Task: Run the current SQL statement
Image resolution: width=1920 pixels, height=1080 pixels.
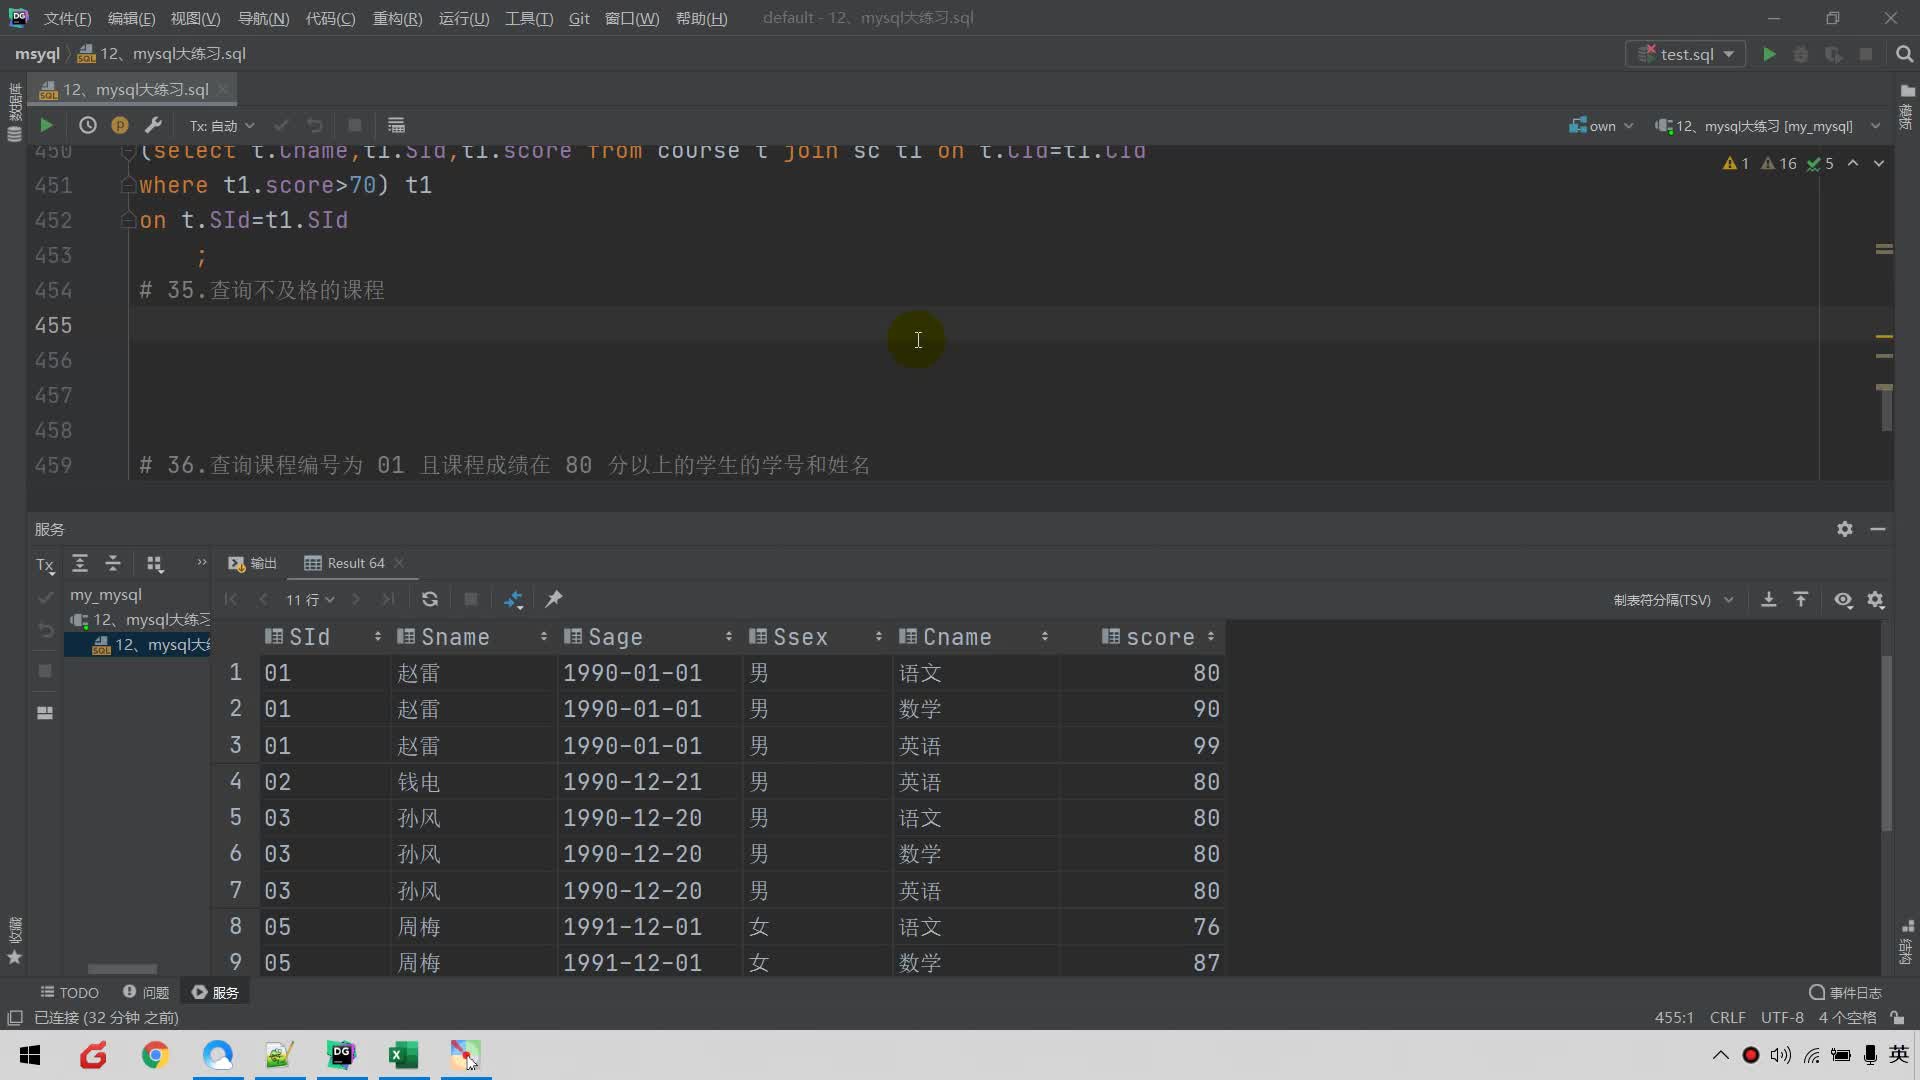Action: coord(46,125)
